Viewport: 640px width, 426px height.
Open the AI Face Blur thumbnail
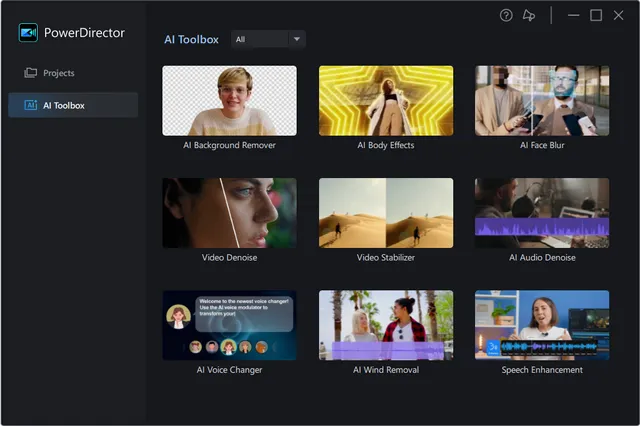click(x=541, y=100)
